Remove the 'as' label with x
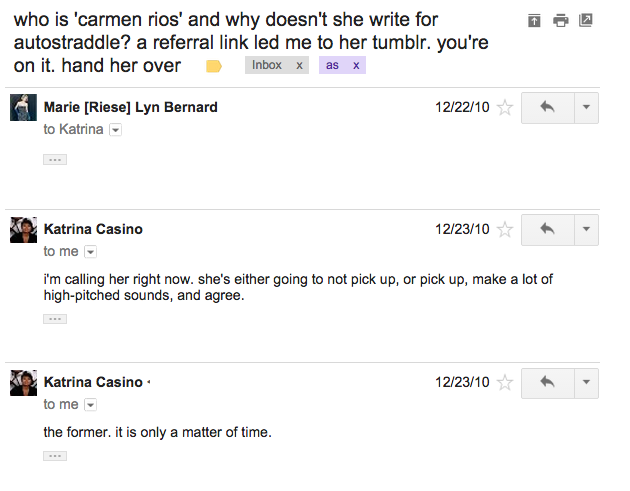630x491 pixels. tap(356, 65)
